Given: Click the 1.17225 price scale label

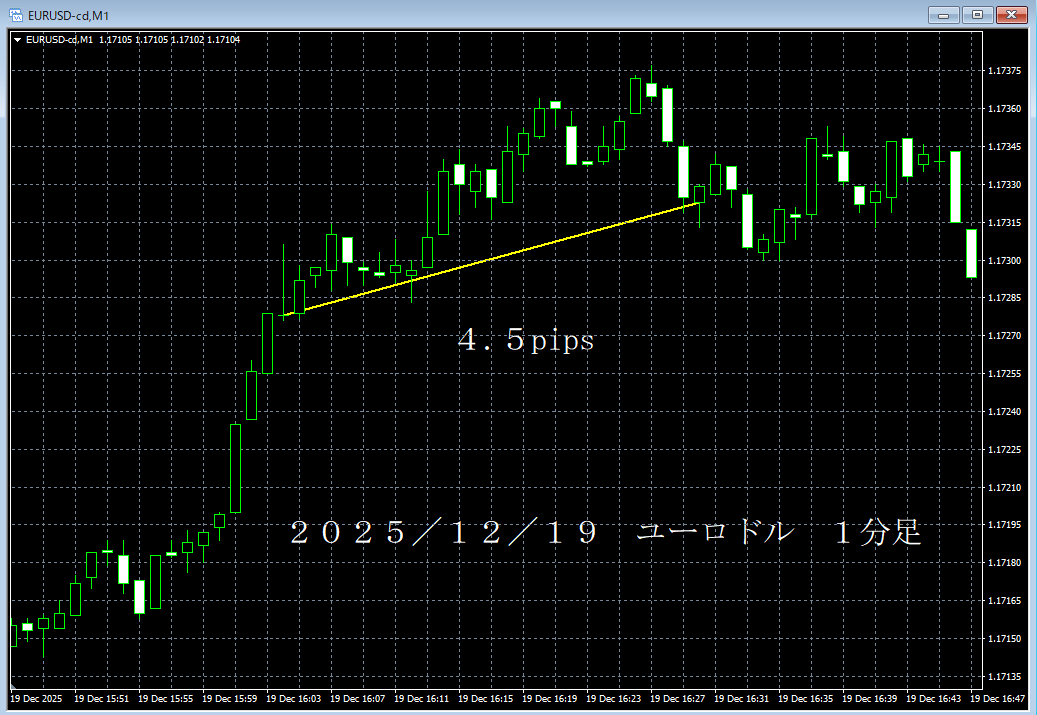Looking at the screenshot, I should point(1004,450).
